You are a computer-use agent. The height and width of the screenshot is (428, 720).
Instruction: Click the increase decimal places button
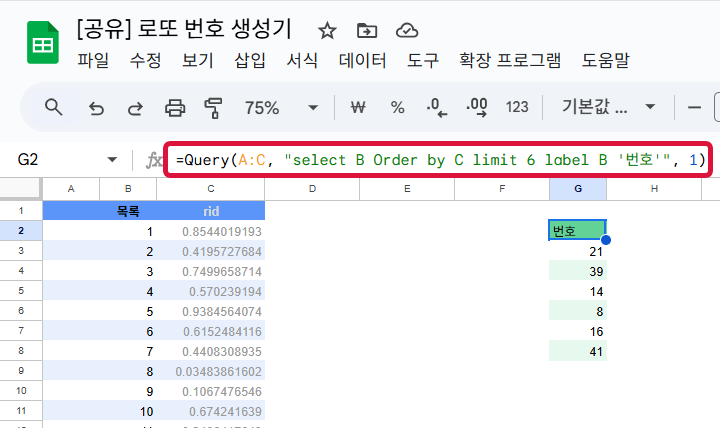pos(476,107)
